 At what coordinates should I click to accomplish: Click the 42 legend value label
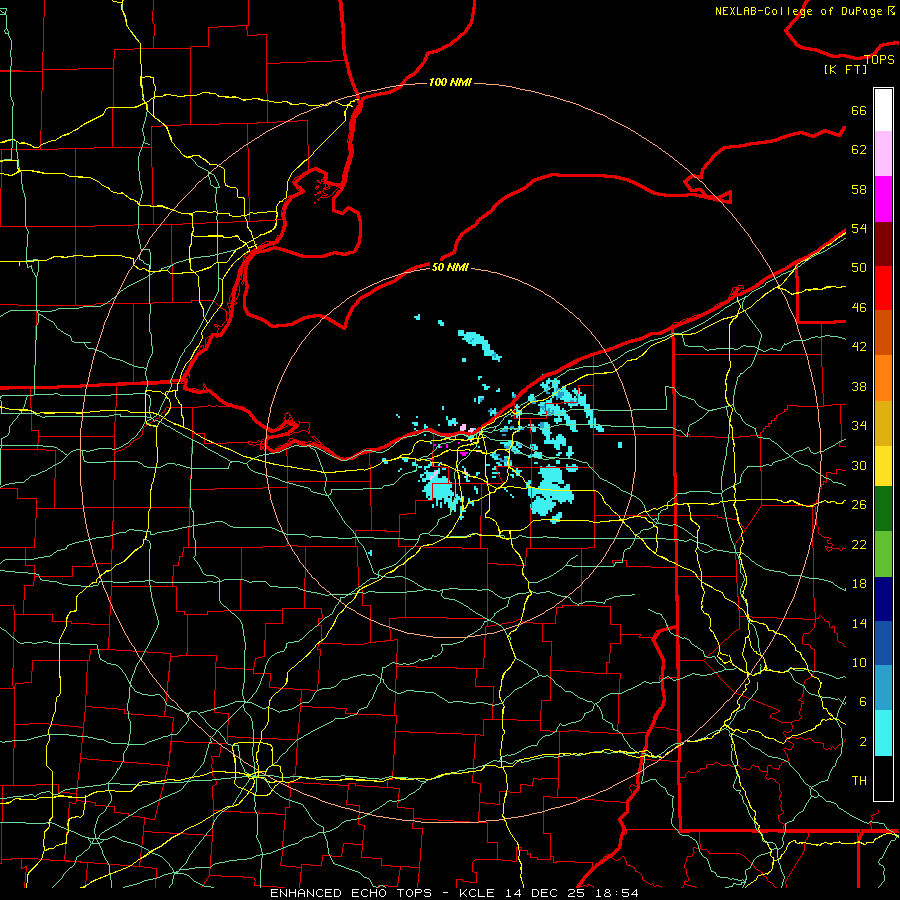(859, 346)
